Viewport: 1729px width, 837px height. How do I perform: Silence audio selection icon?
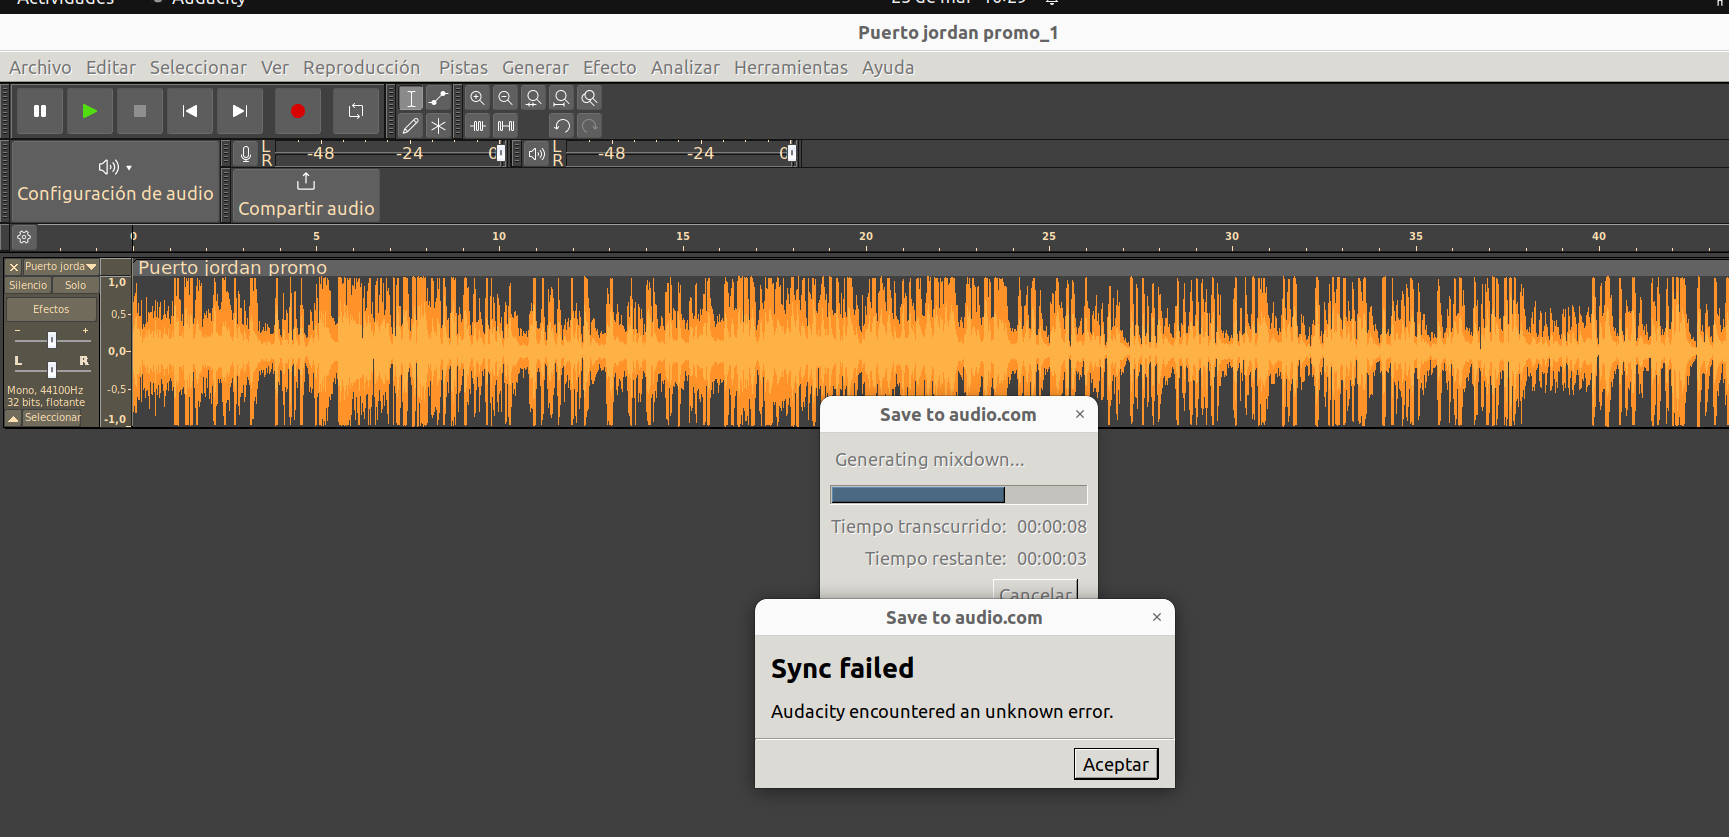tap(506, 126)
